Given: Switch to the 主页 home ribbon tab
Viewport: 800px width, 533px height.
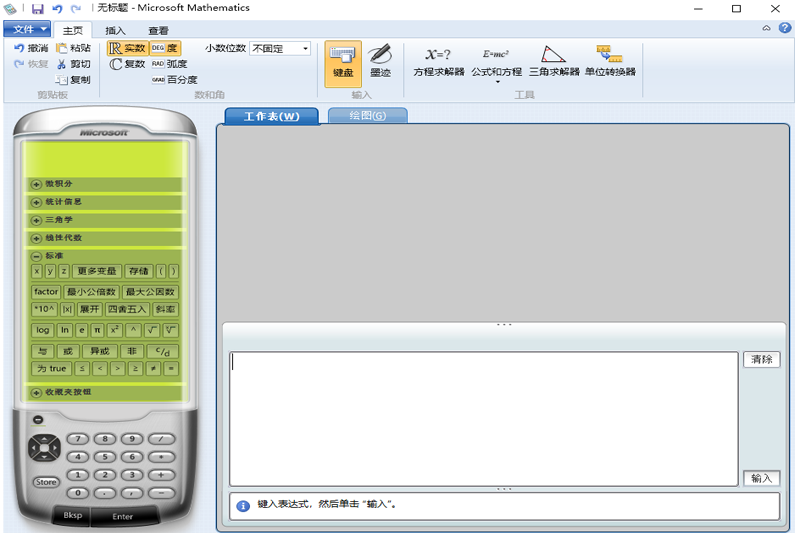Looking at the screenshot, I should pyautogui.click(x=72, y=30).
